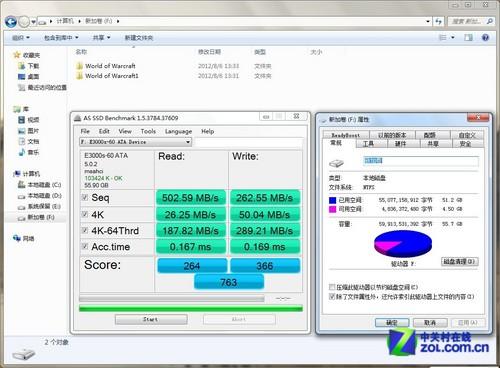Click the 库 libraries icon in sidebar

(16, 109)
